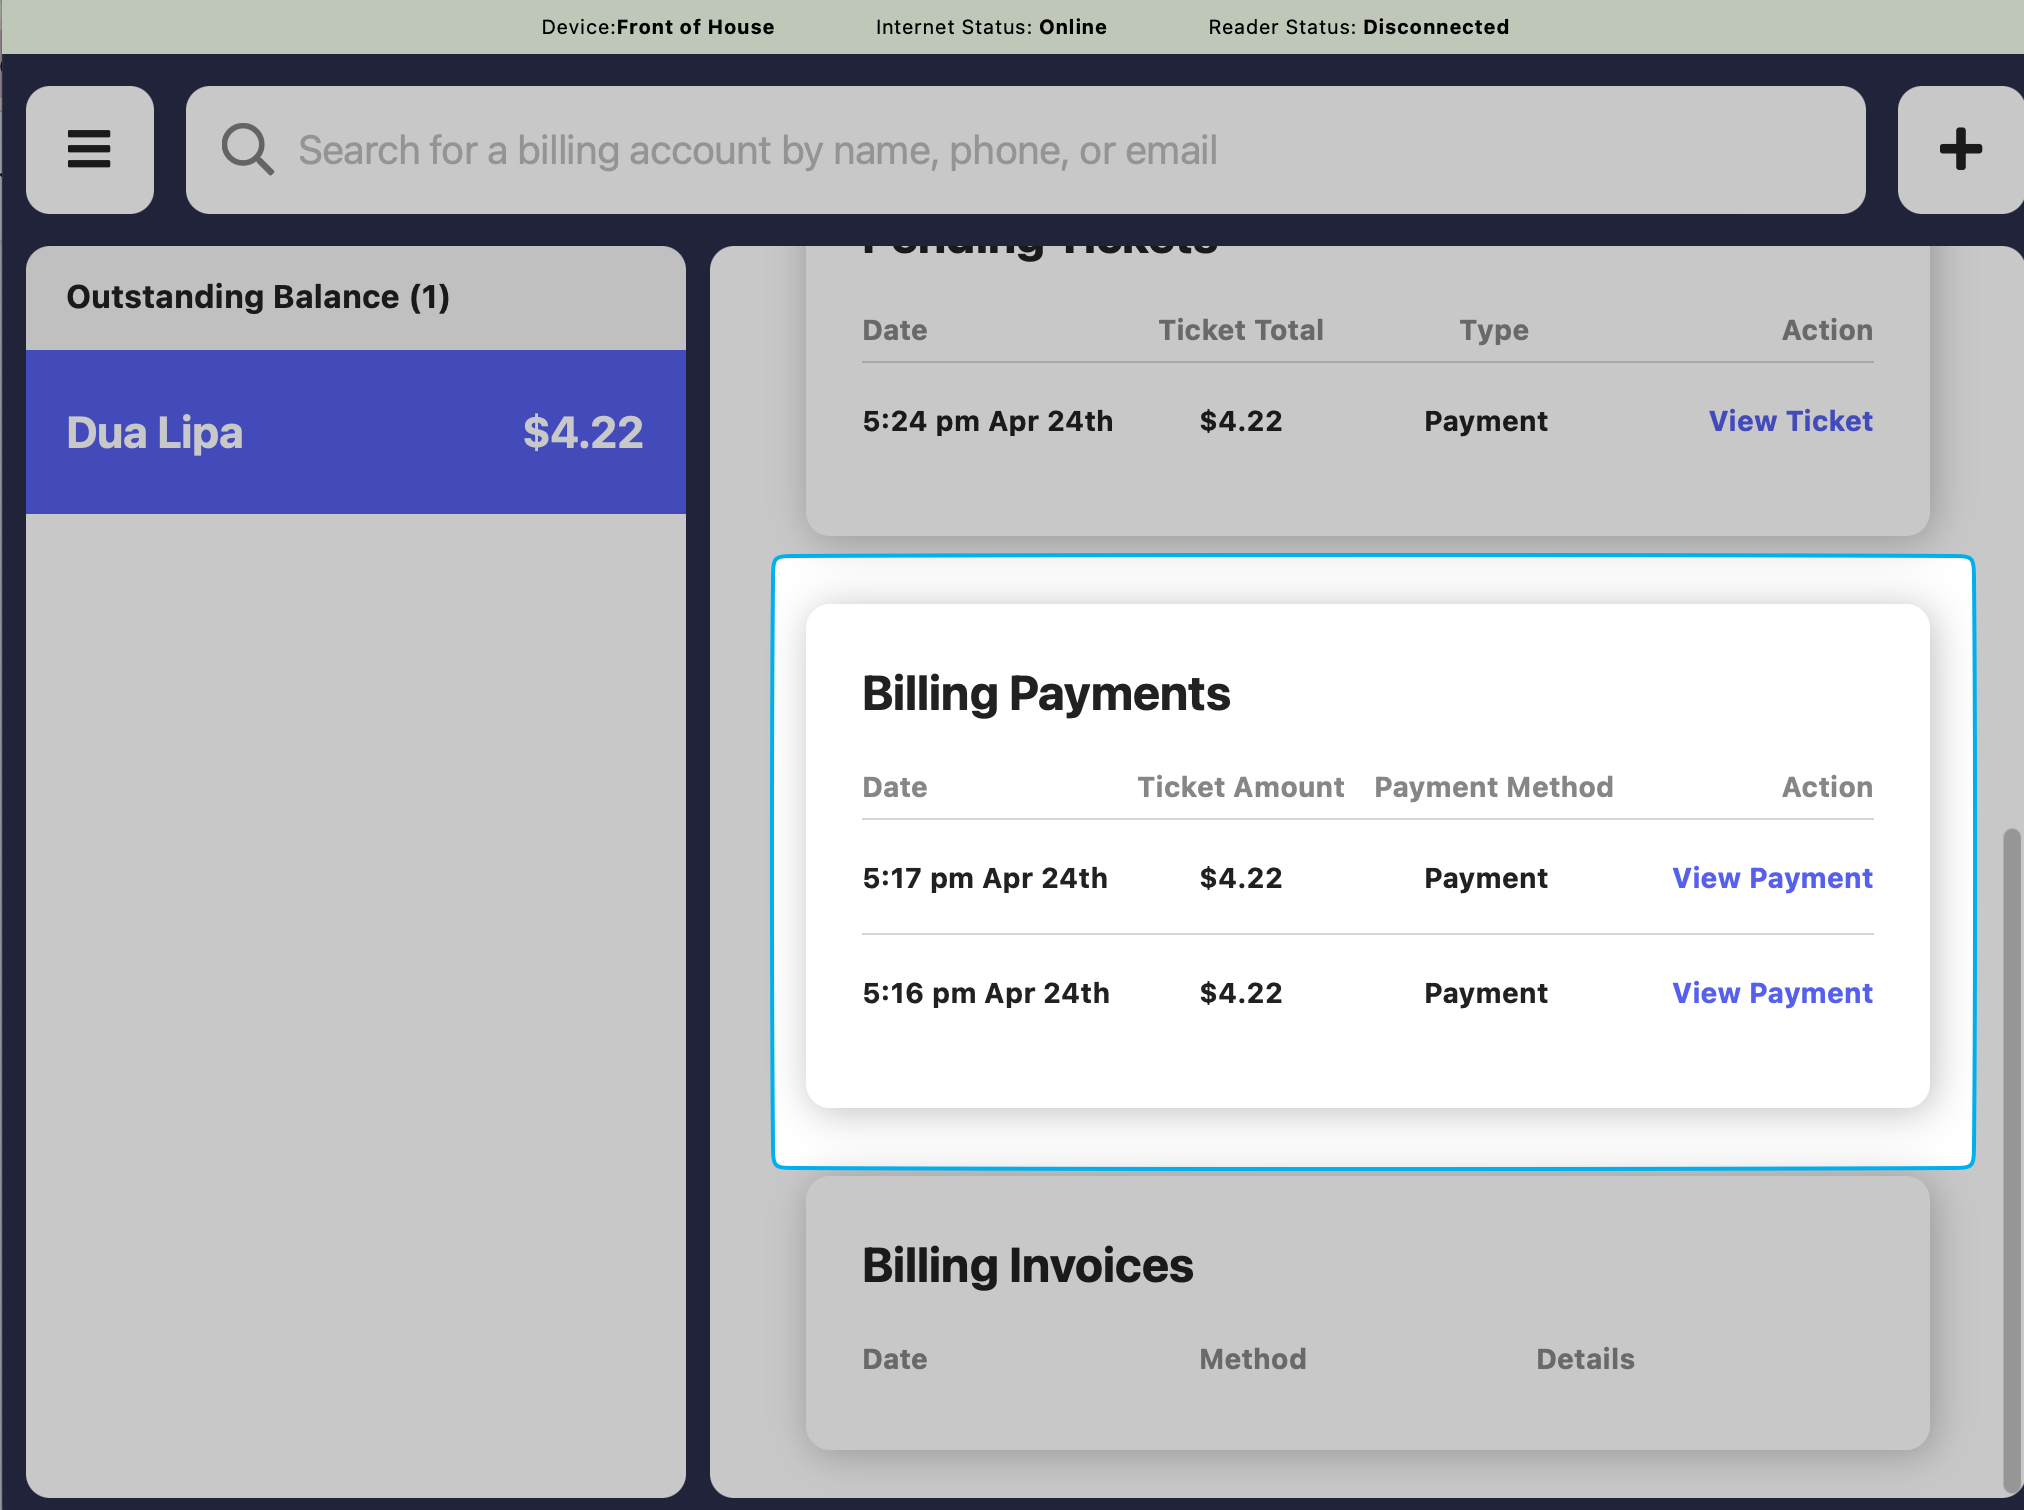2024x1510 pixels.
Task: View Payment for 5:16 pm entry
Action: click(1772, 993)
